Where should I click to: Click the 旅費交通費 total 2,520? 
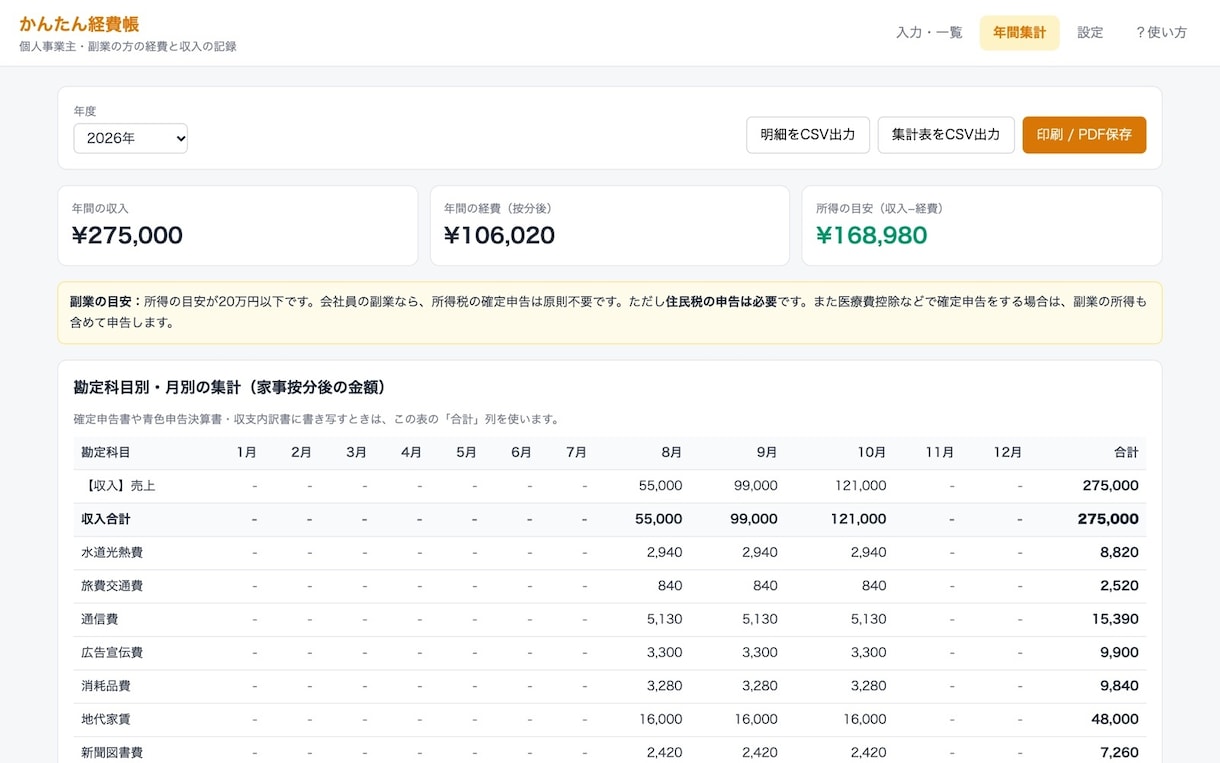pos(1119,586)
